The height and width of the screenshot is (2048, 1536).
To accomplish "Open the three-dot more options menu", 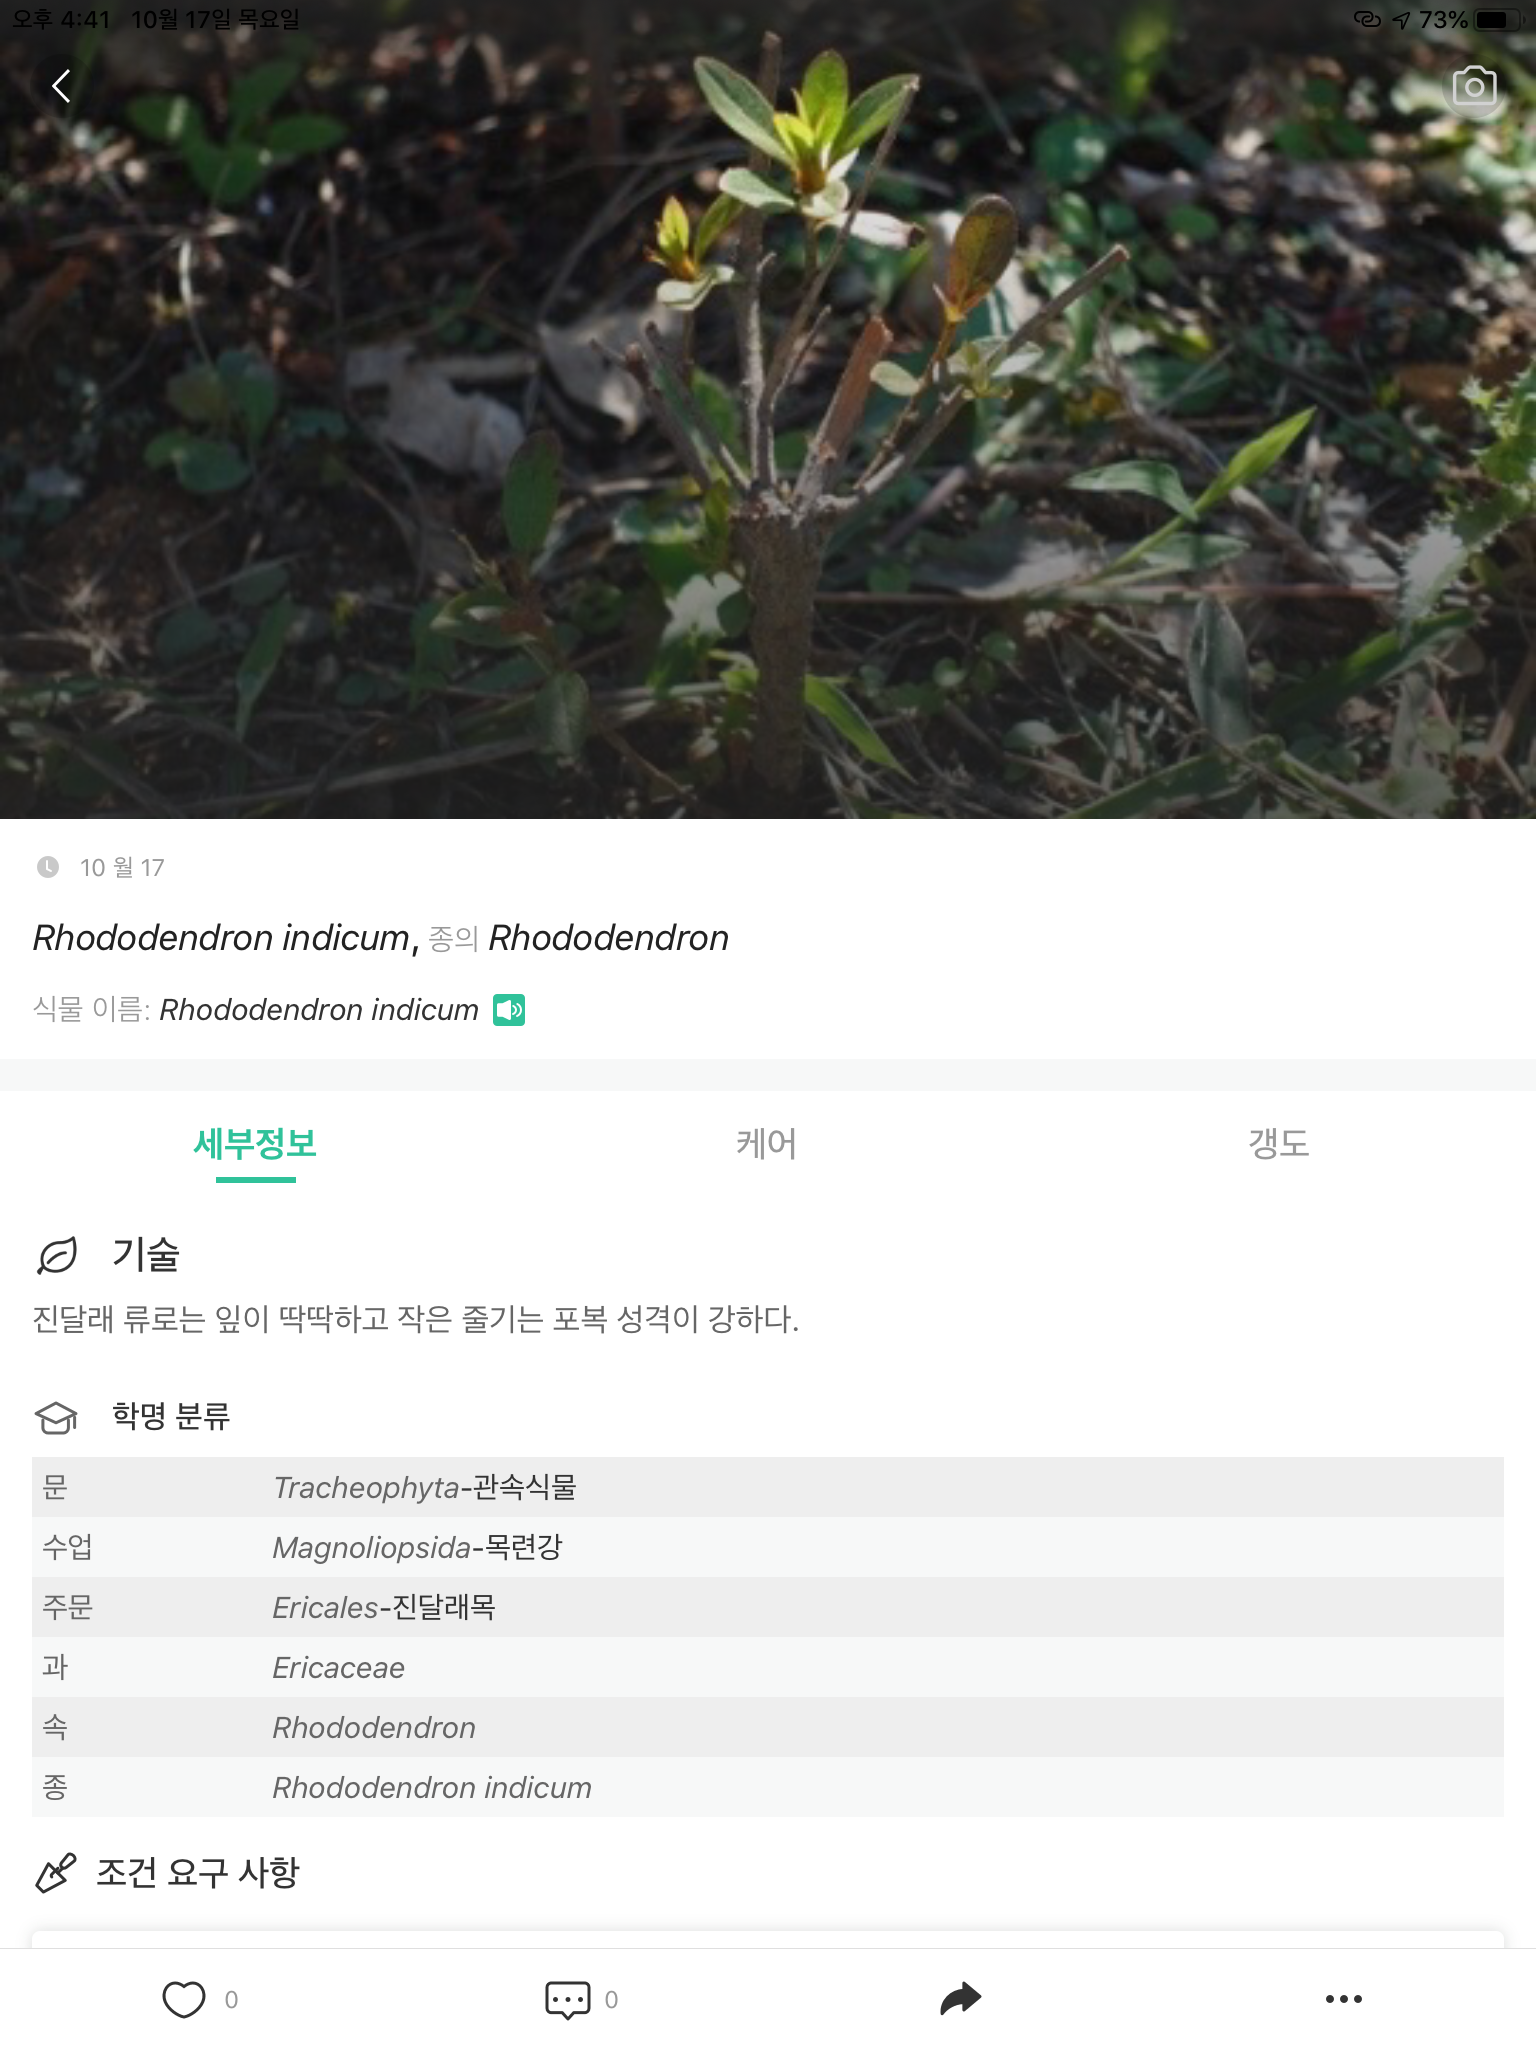I will click(1343, 1999).
